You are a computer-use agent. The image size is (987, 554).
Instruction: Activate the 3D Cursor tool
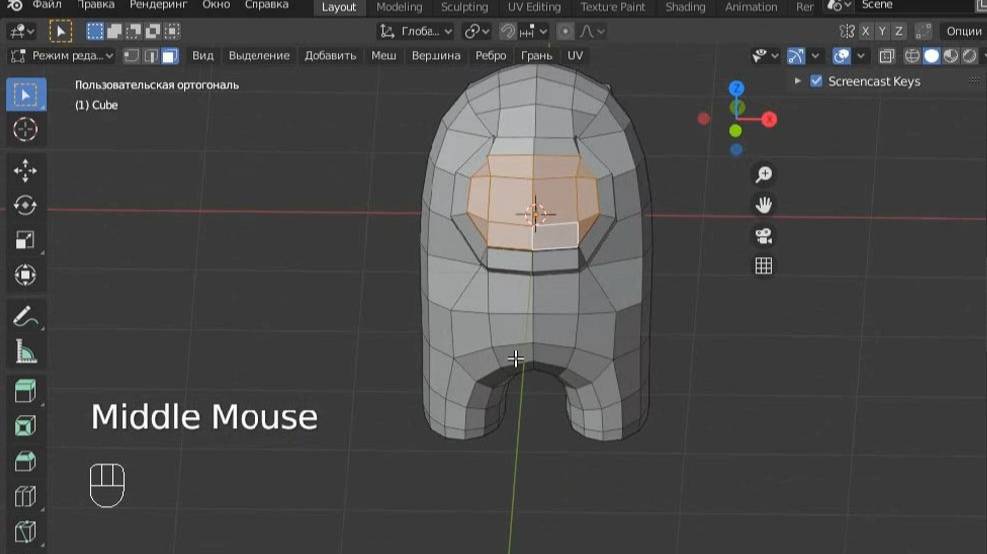26,130
